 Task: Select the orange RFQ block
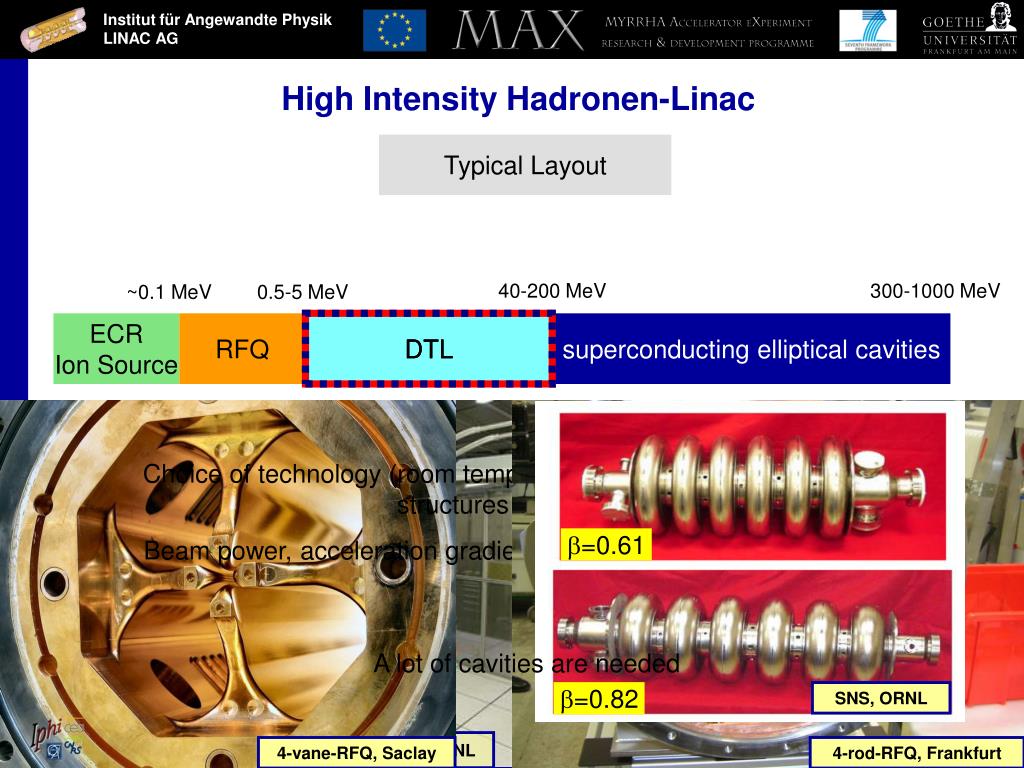point(242,349)
